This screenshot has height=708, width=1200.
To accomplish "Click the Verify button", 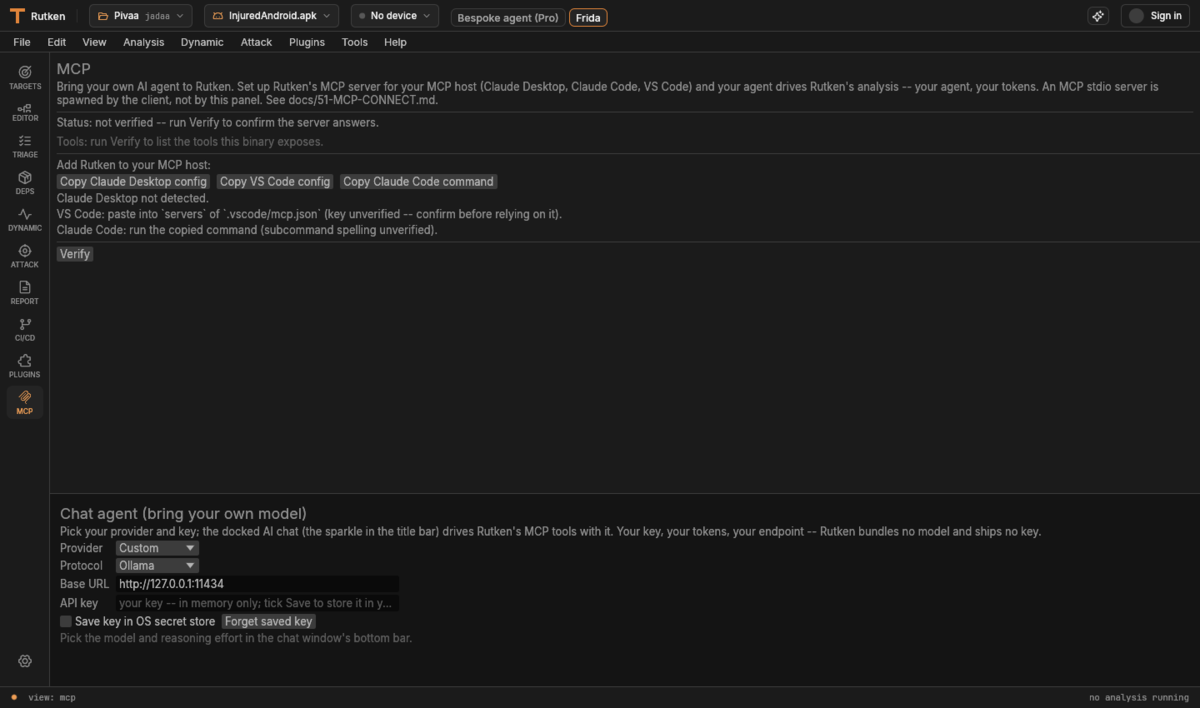I will coord(75,254).
